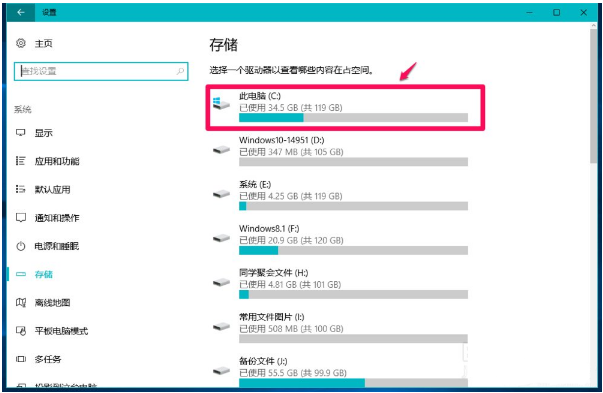Click '已使用 508 MB (共 100 GB)' text
This screenshot has height=393, width=603.
[x=291, y=329]
